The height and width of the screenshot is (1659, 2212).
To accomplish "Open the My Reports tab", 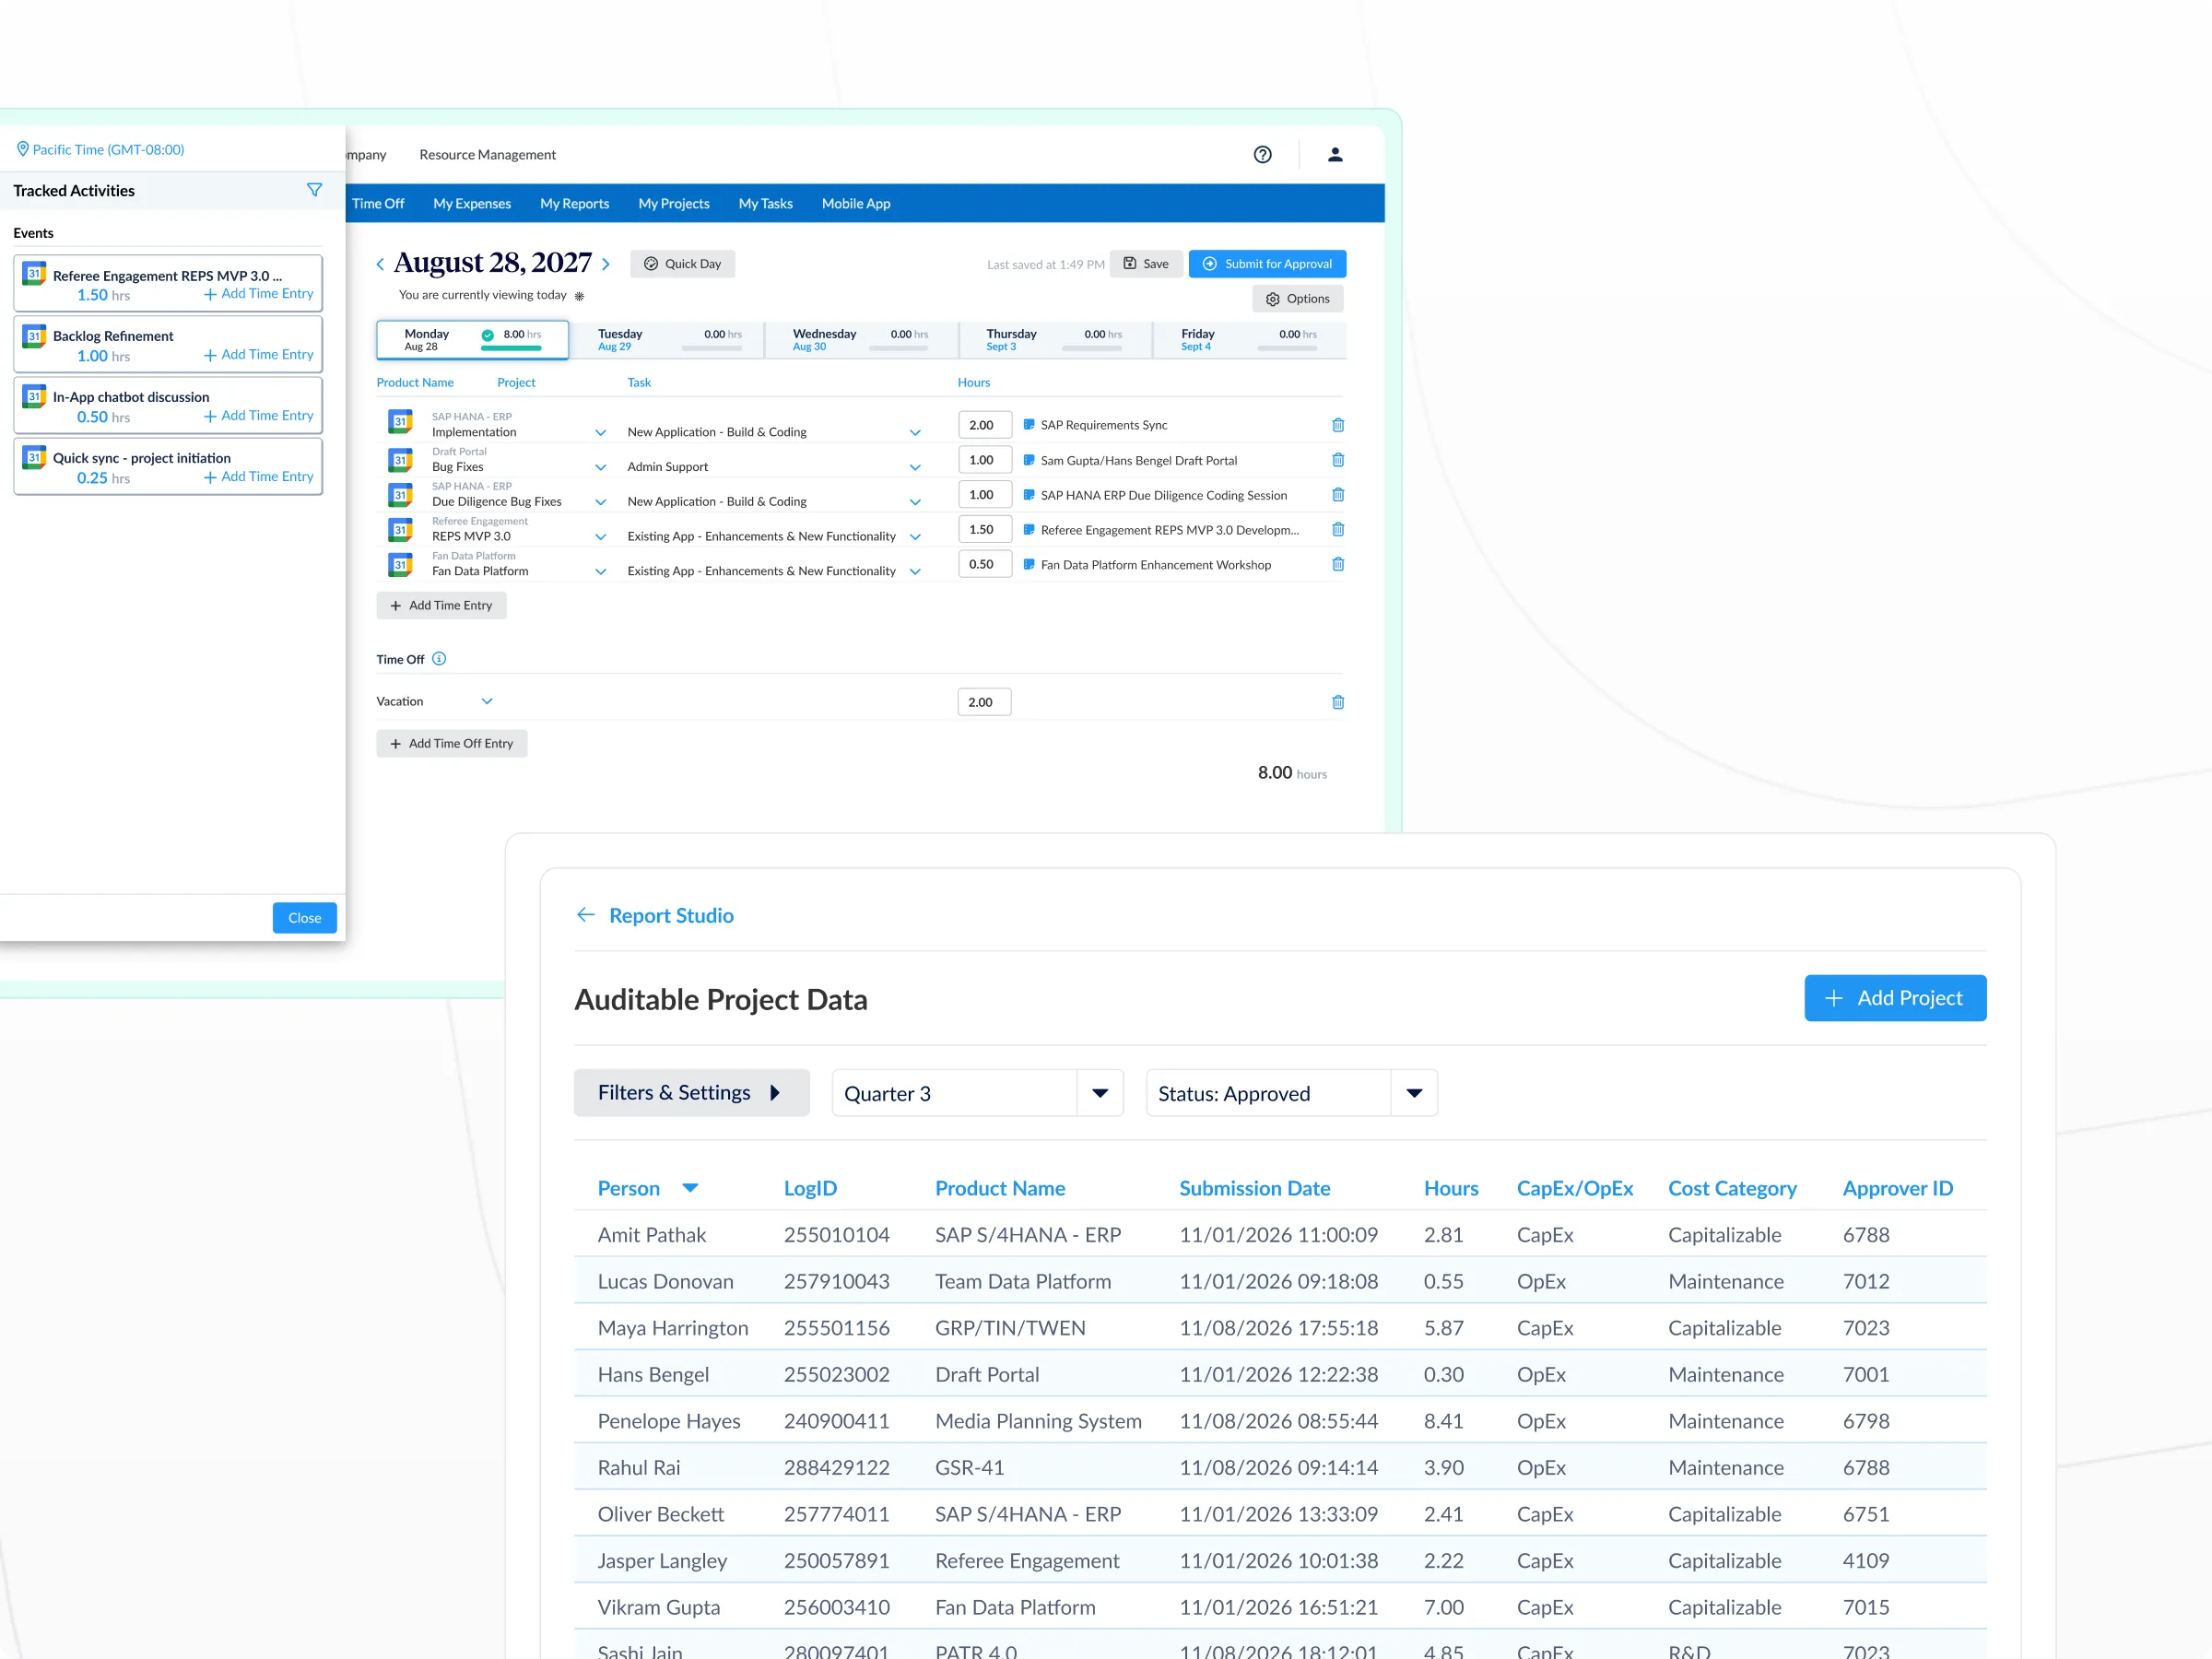I will [x=574, y=203].
